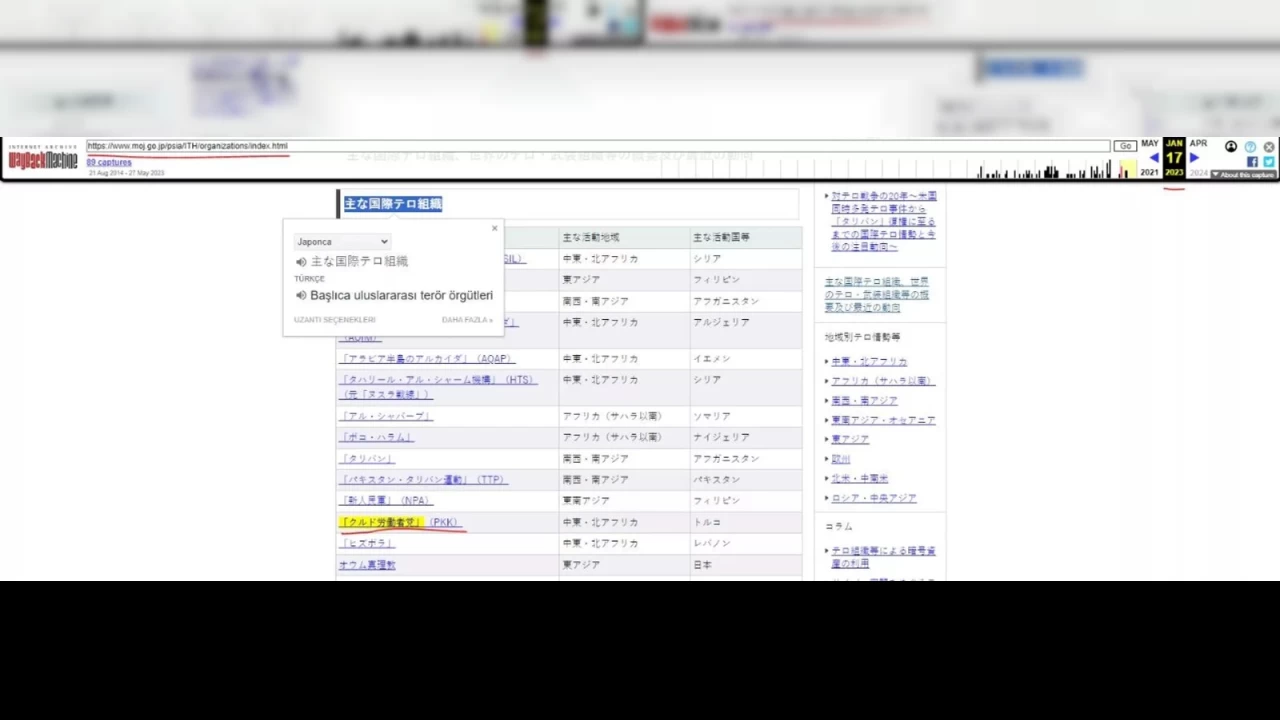Open sidebar 東アジア region link

pyautogui.click(x=850, y=439)
